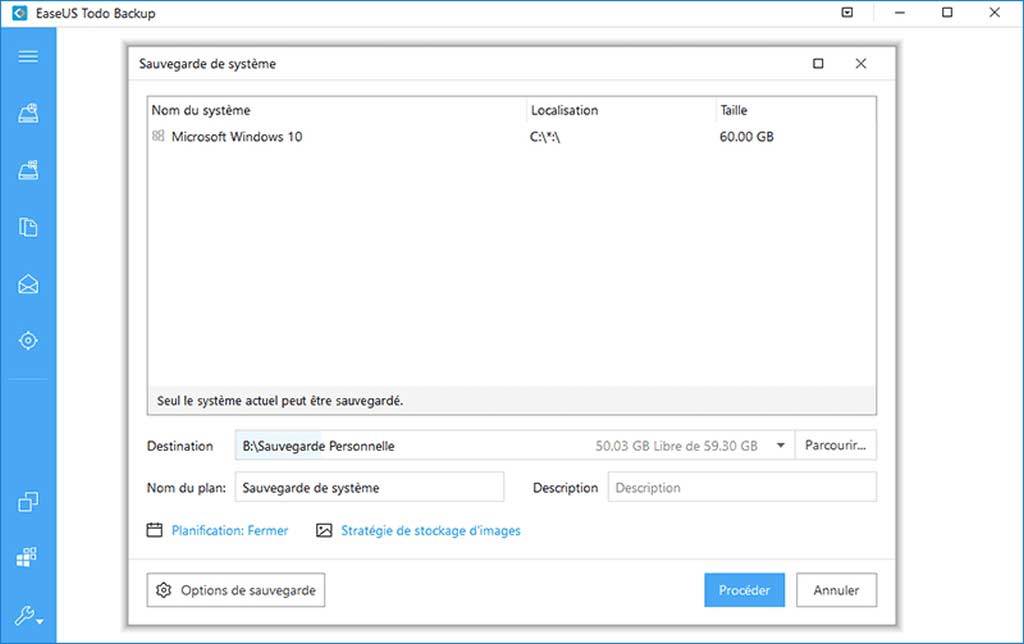Open System Transfer blocks icon
This screenshot has height=644, width=1024.
[x=27, y=557]
